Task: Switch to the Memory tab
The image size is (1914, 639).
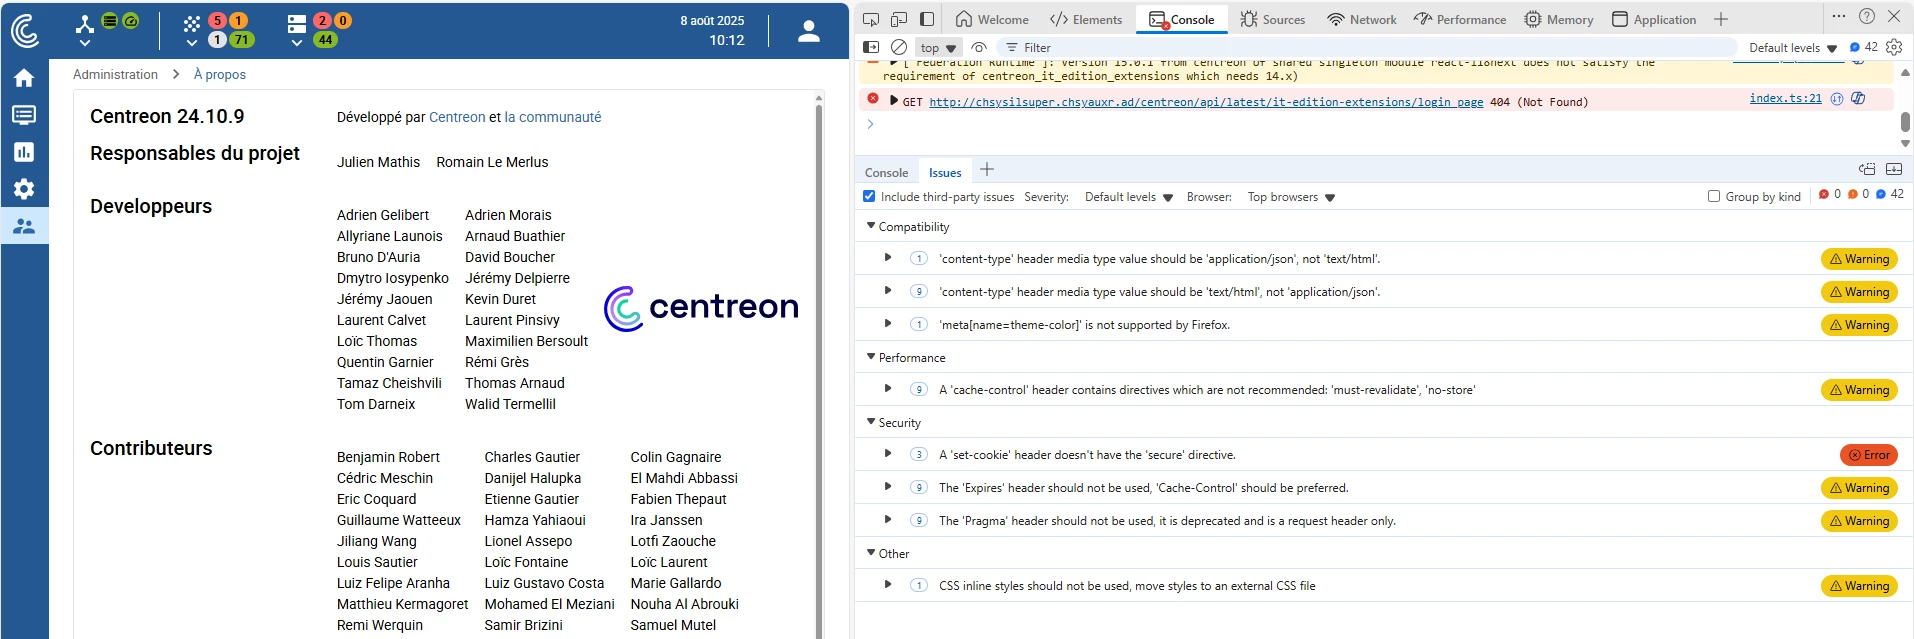Action: point(1559,19)
